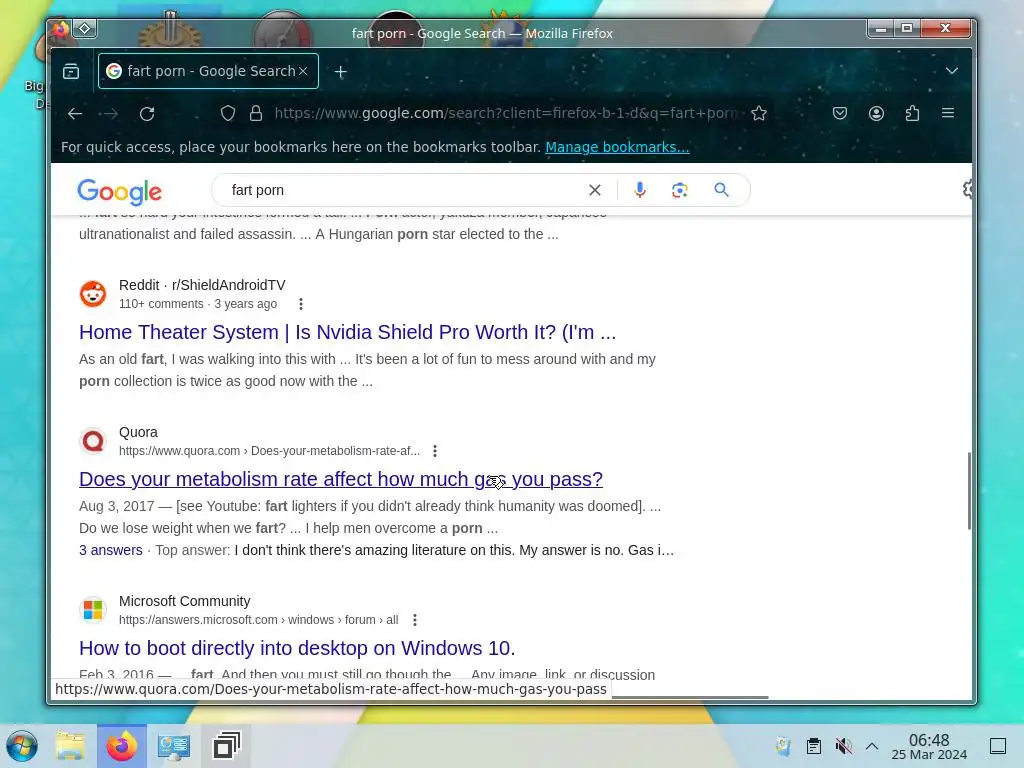The width and height of the screenshot is (1024, 768).
Task: Open the Manage bookmarks link
Action: [x=617, y=147]
